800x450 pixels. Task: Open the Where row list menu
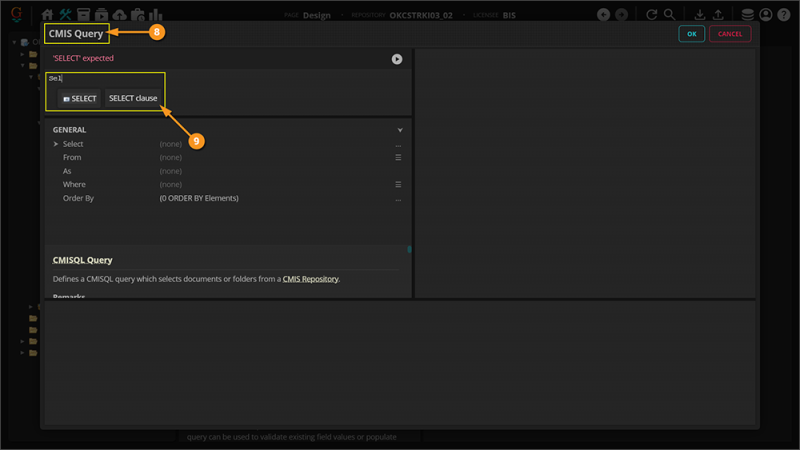(398, 185)
